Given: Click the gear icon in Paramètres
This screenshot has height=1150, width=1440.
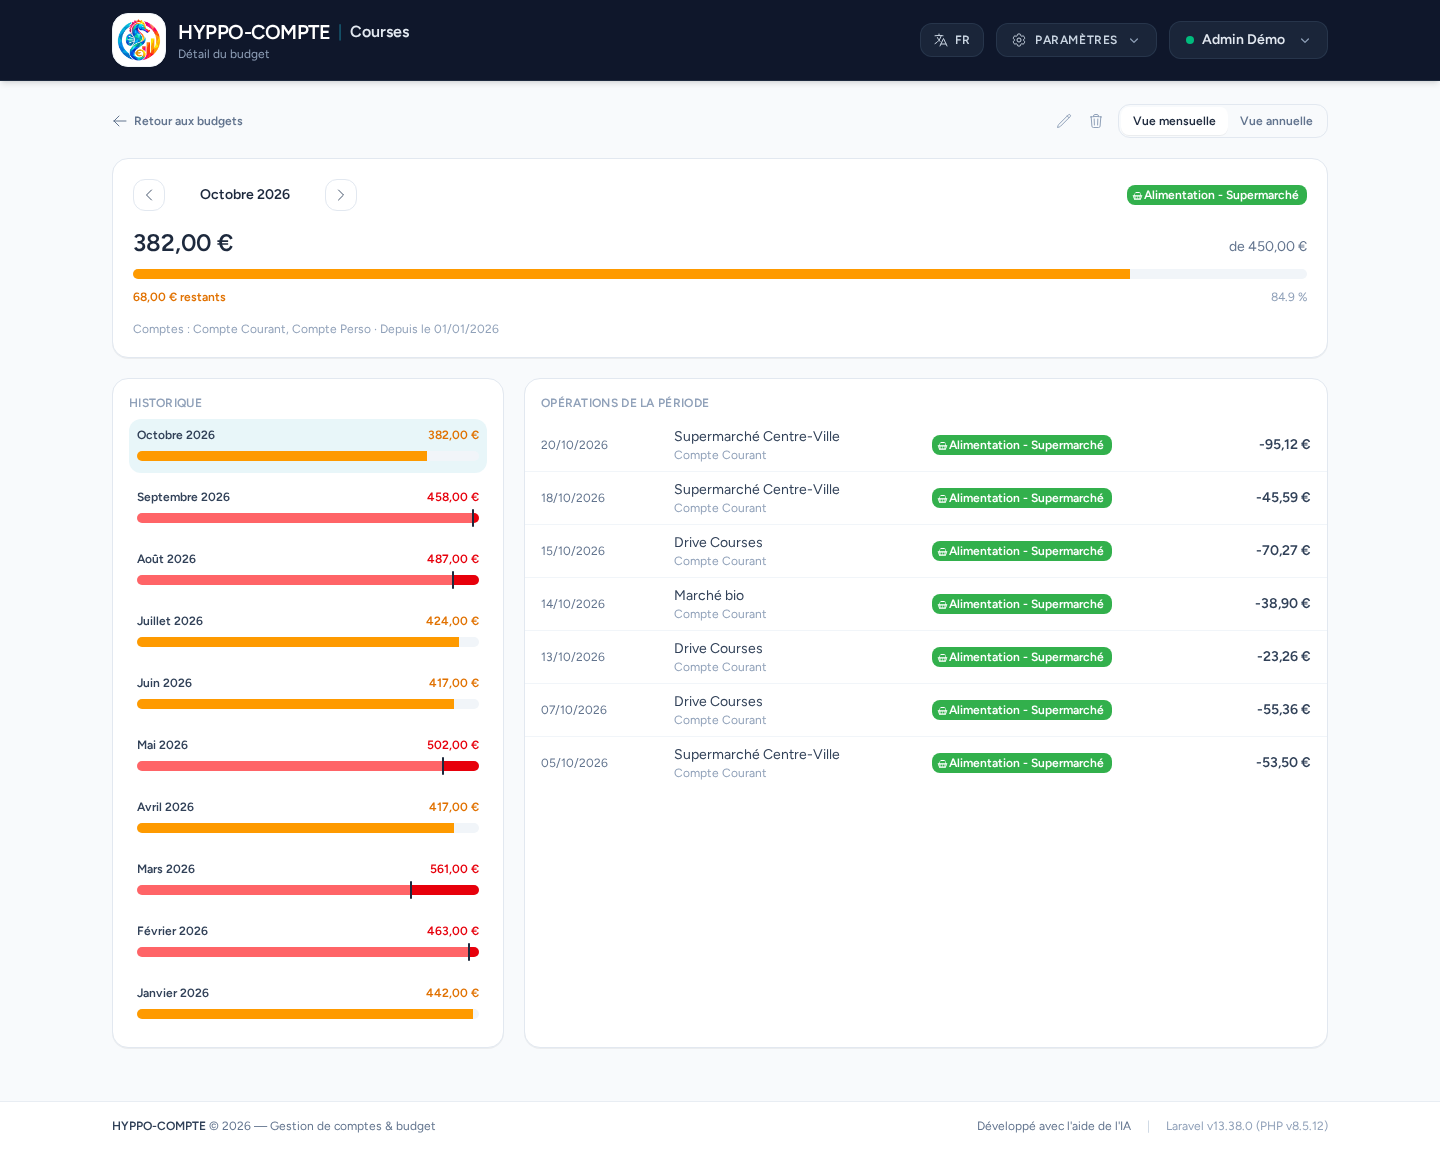Looking at the screenshot, I should [1019, 40].
